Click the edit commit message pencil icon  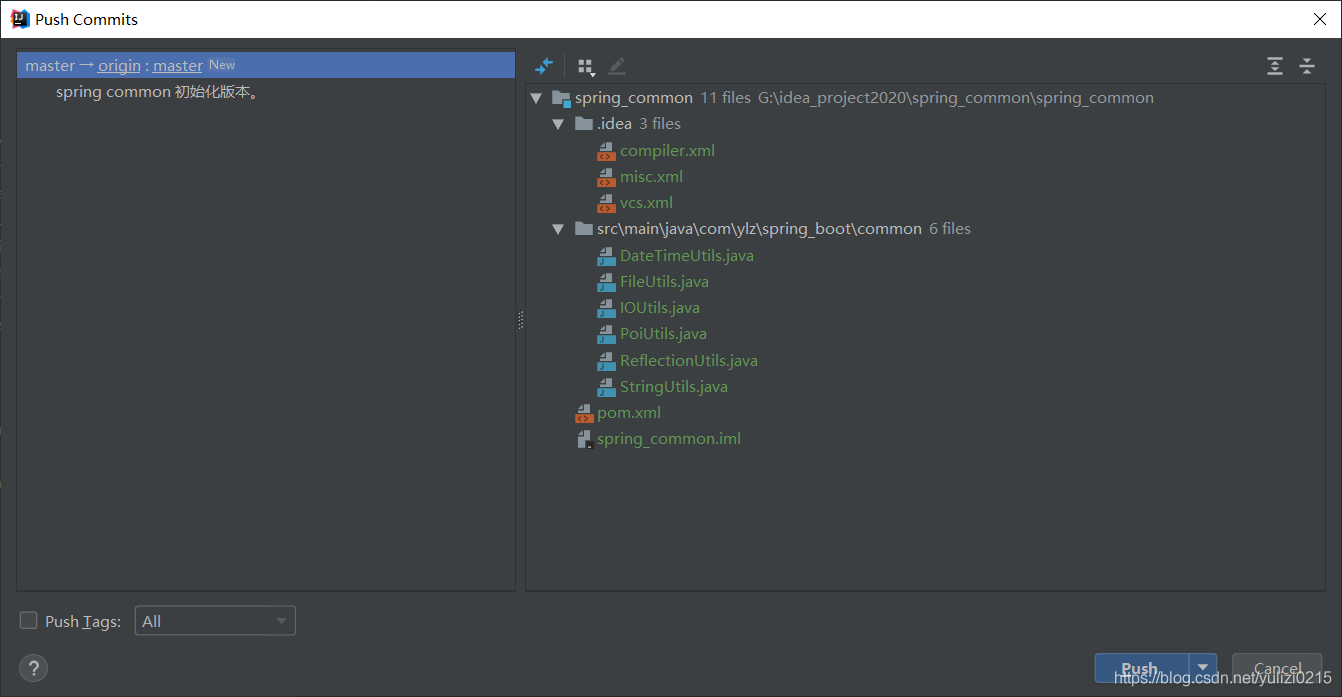point(616,66)
